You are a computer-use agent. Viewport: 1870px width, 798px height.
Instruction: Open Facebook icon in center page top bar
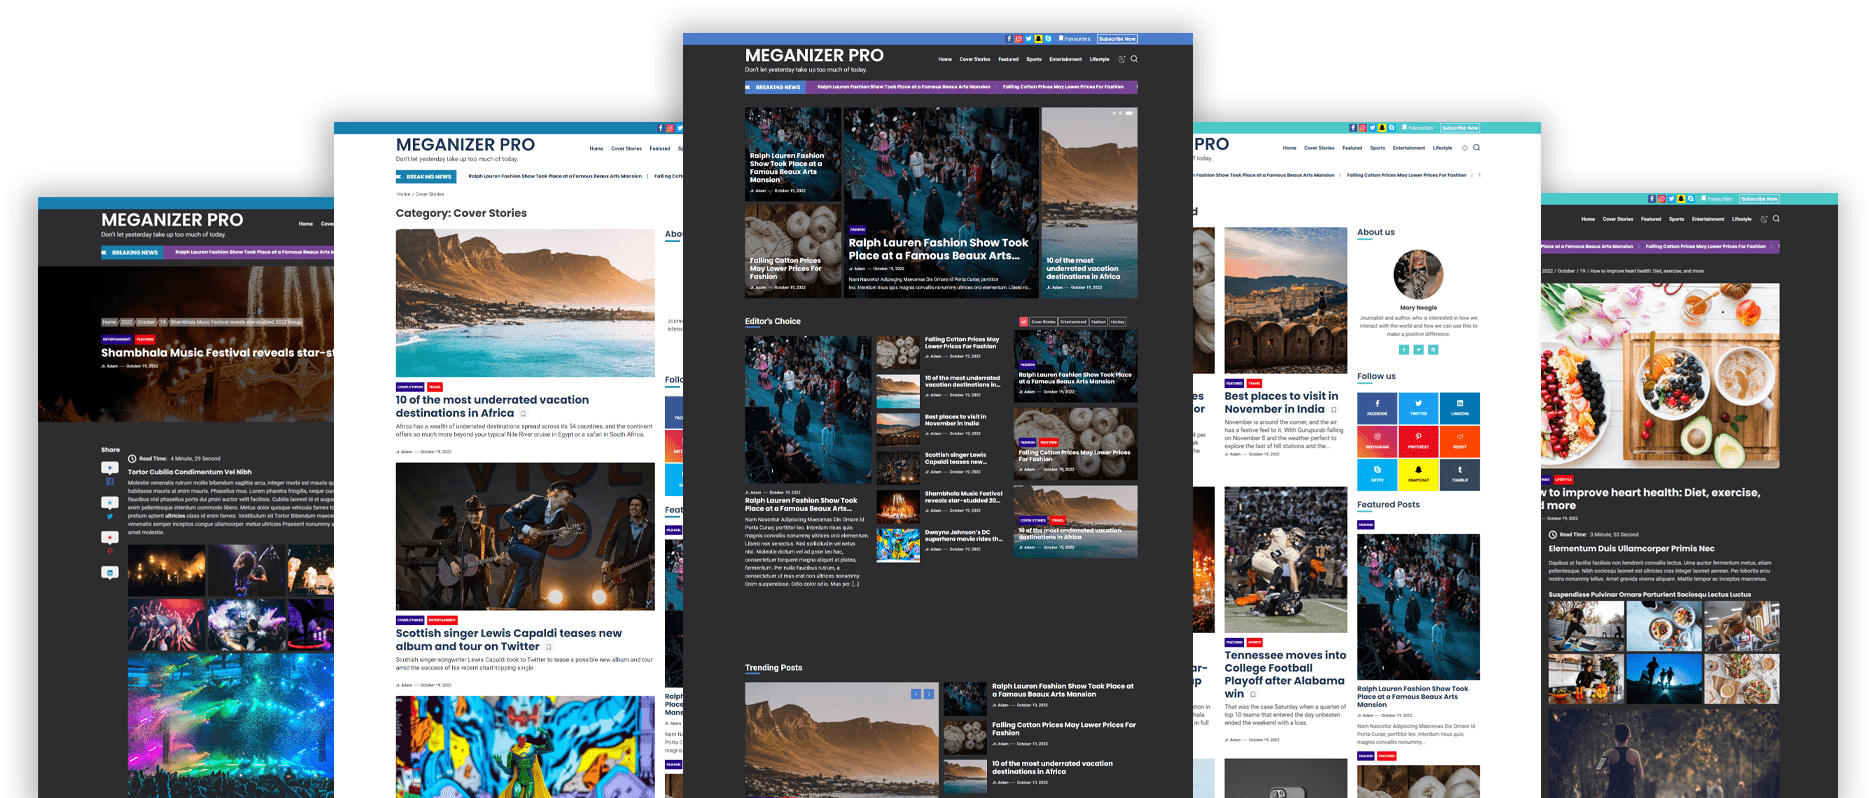tap(1009, 39)
